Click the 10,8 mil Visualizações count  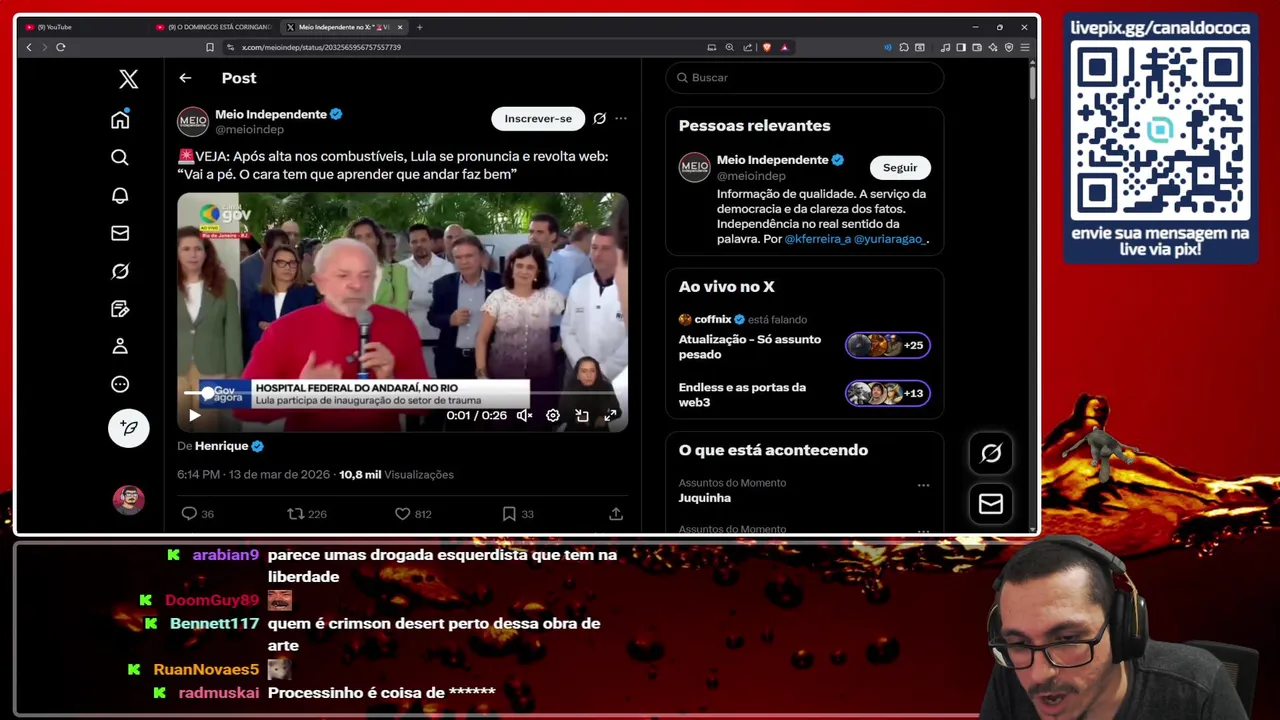coord(396,475)
